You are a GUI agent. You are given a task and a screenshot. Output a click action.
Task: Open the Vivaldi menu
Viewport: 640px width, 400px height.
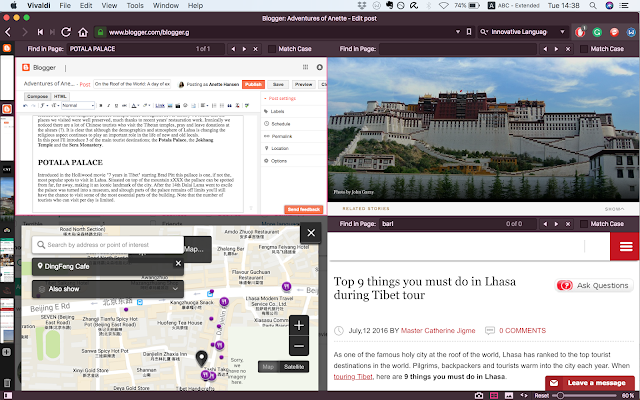(38, 5)
